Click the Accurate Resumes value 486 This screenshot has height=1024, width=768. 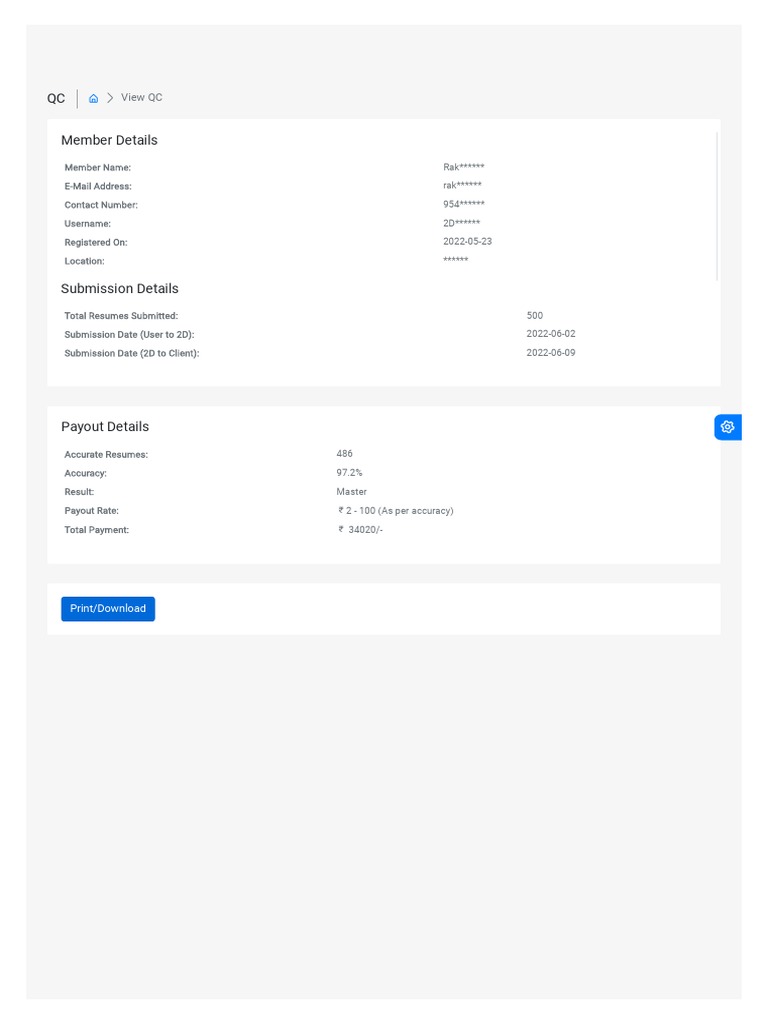click(x=345, y=454)
